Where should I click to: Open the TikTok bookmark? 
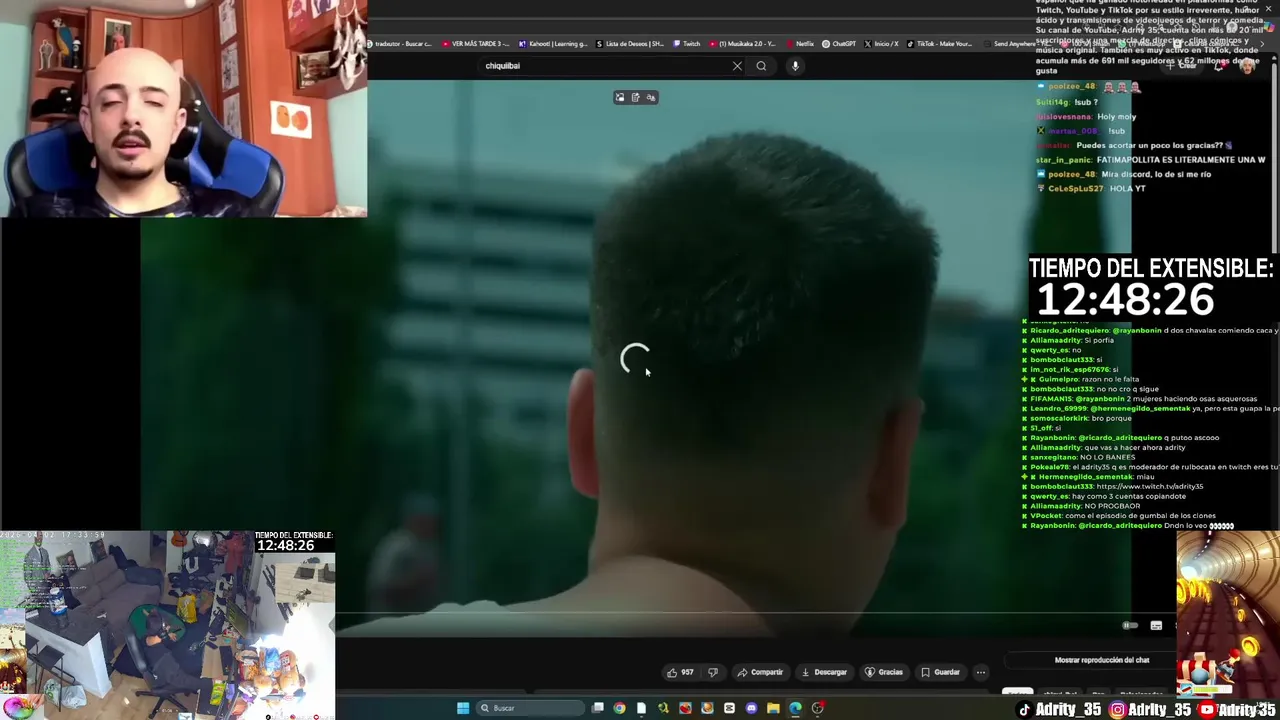pyautogui.click(x=940, y=44)
